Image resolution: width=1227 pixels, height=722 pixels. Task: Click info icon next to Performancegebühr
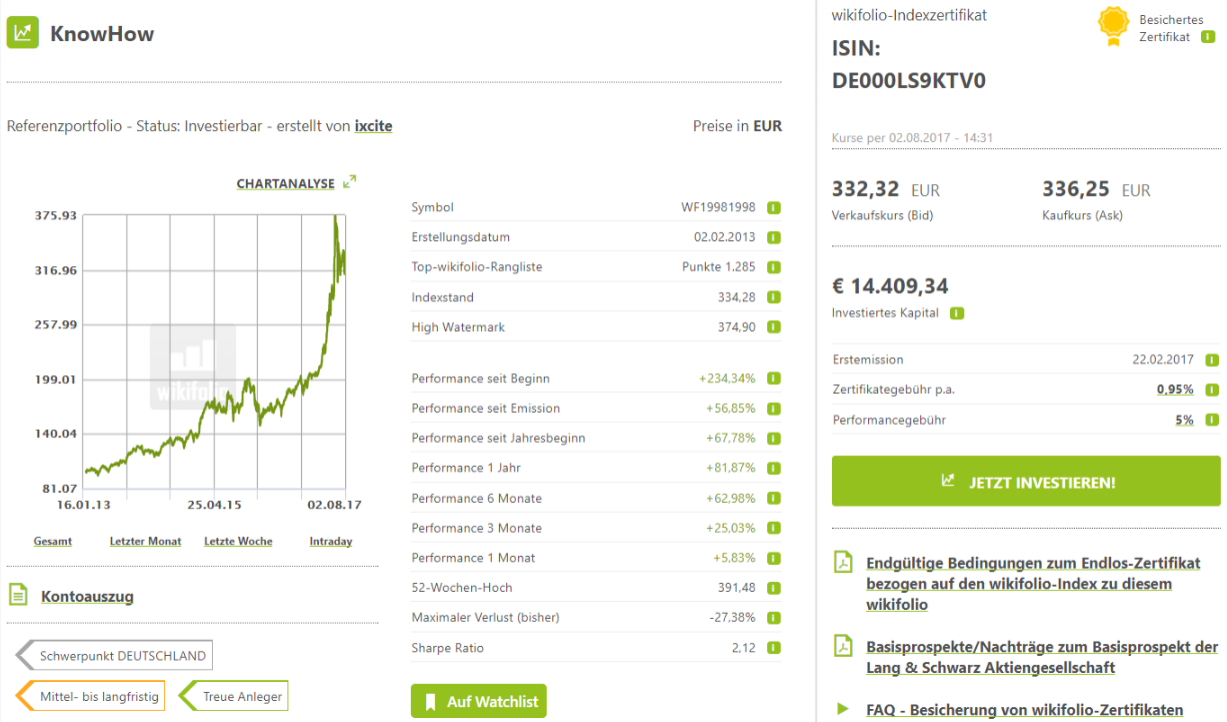pos(1212,420)
